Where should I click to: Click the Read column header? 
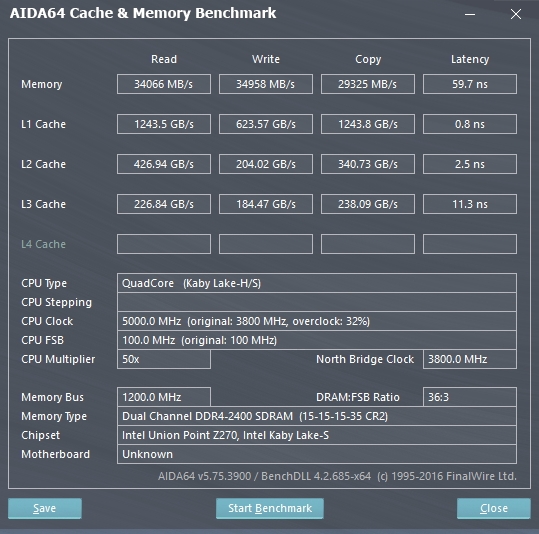[x=164, y=59]
